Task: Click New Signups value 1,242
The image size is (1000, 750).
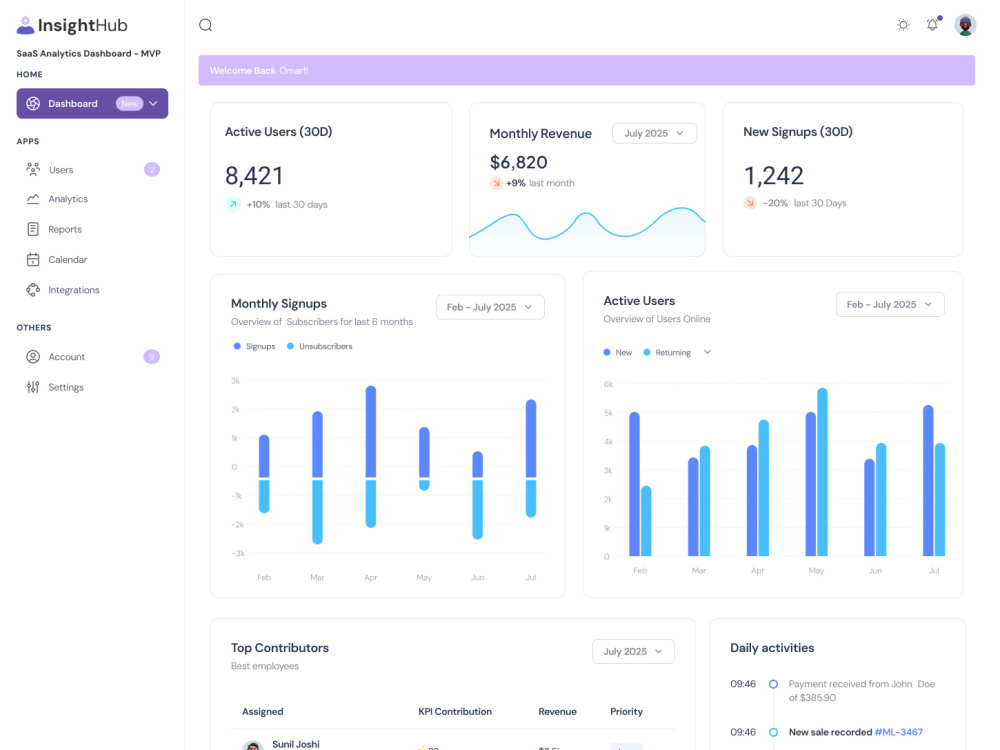Action: 774,175
